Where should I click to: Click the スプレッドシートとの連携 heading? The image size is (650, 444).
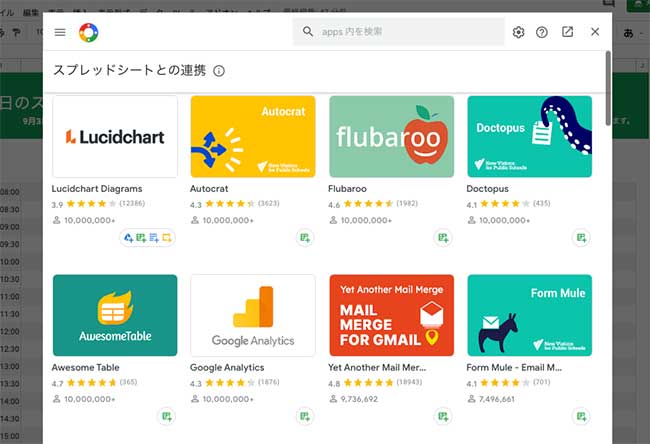pyautogui.click(x=129, y=70)
